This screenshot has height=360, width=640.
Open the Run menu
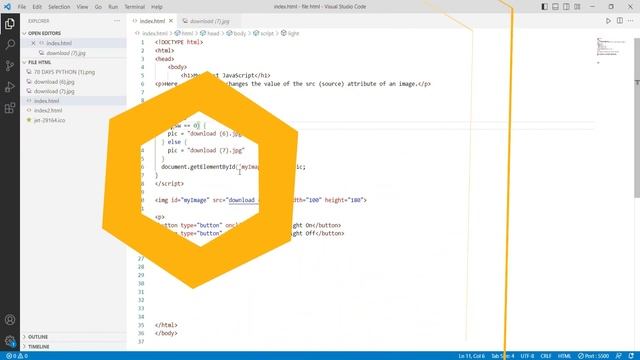click(113, 7)
